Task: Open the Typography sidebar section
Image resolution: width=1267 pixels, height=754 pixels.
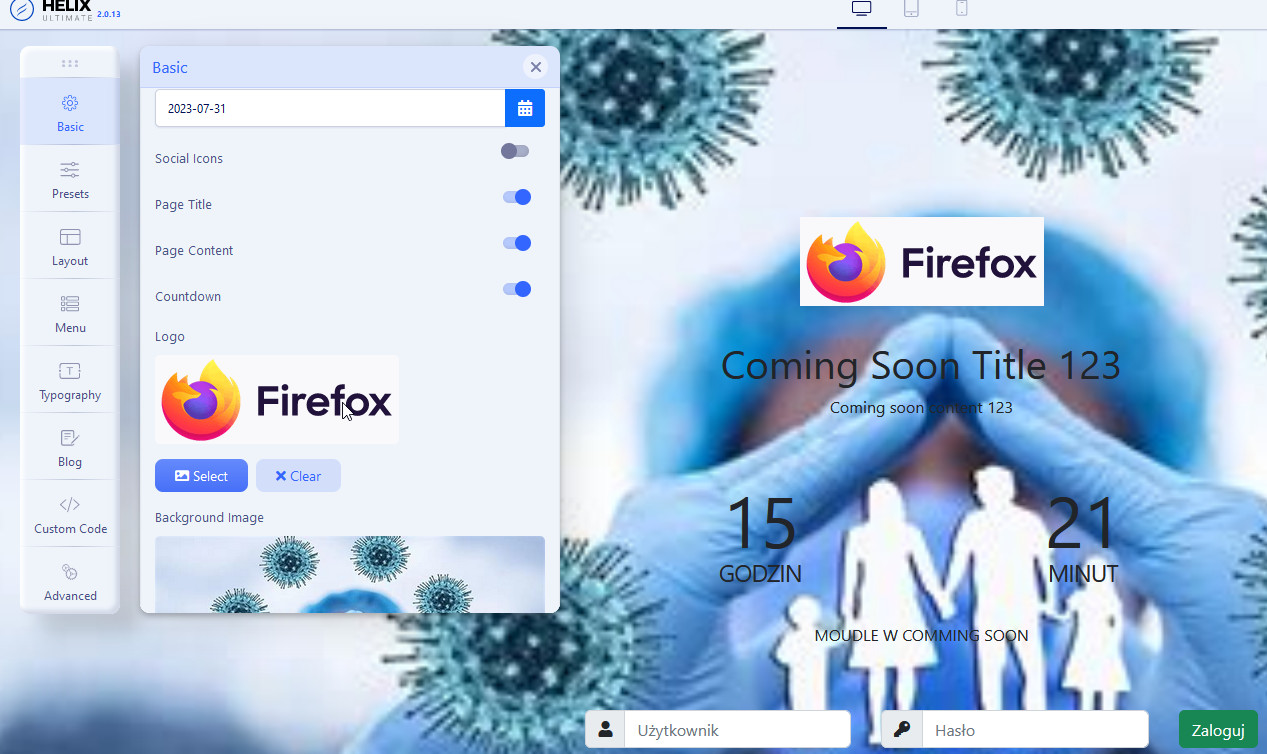Action: (x=70, y=380)
